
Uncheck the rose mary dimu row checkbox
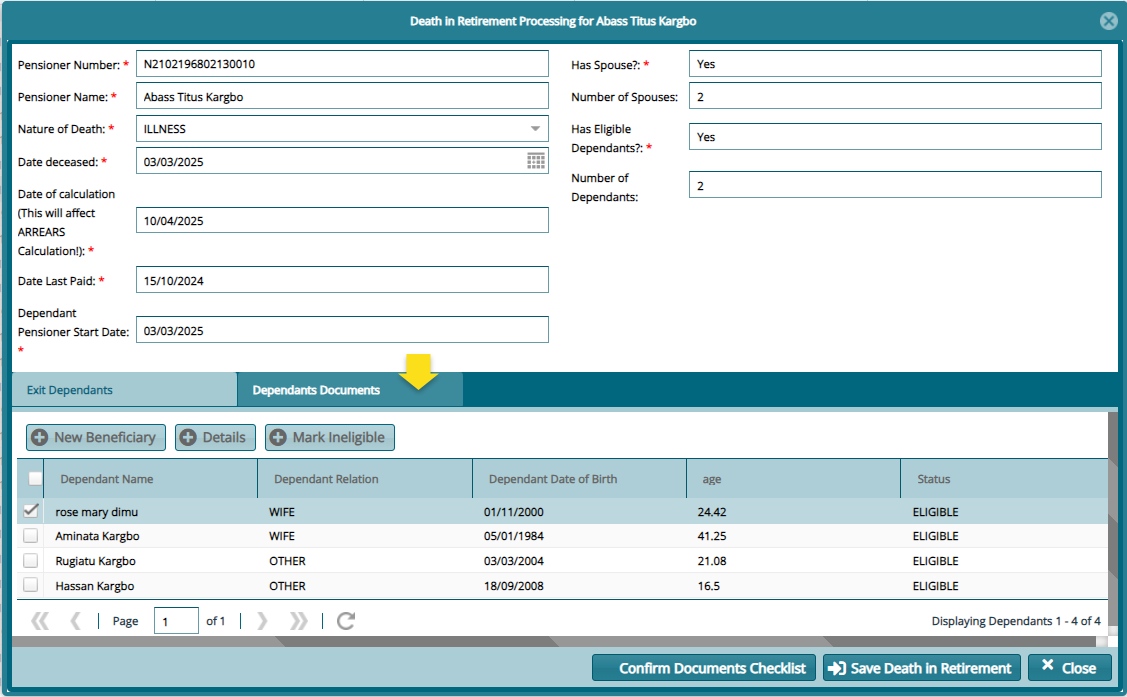coord(31,511)
